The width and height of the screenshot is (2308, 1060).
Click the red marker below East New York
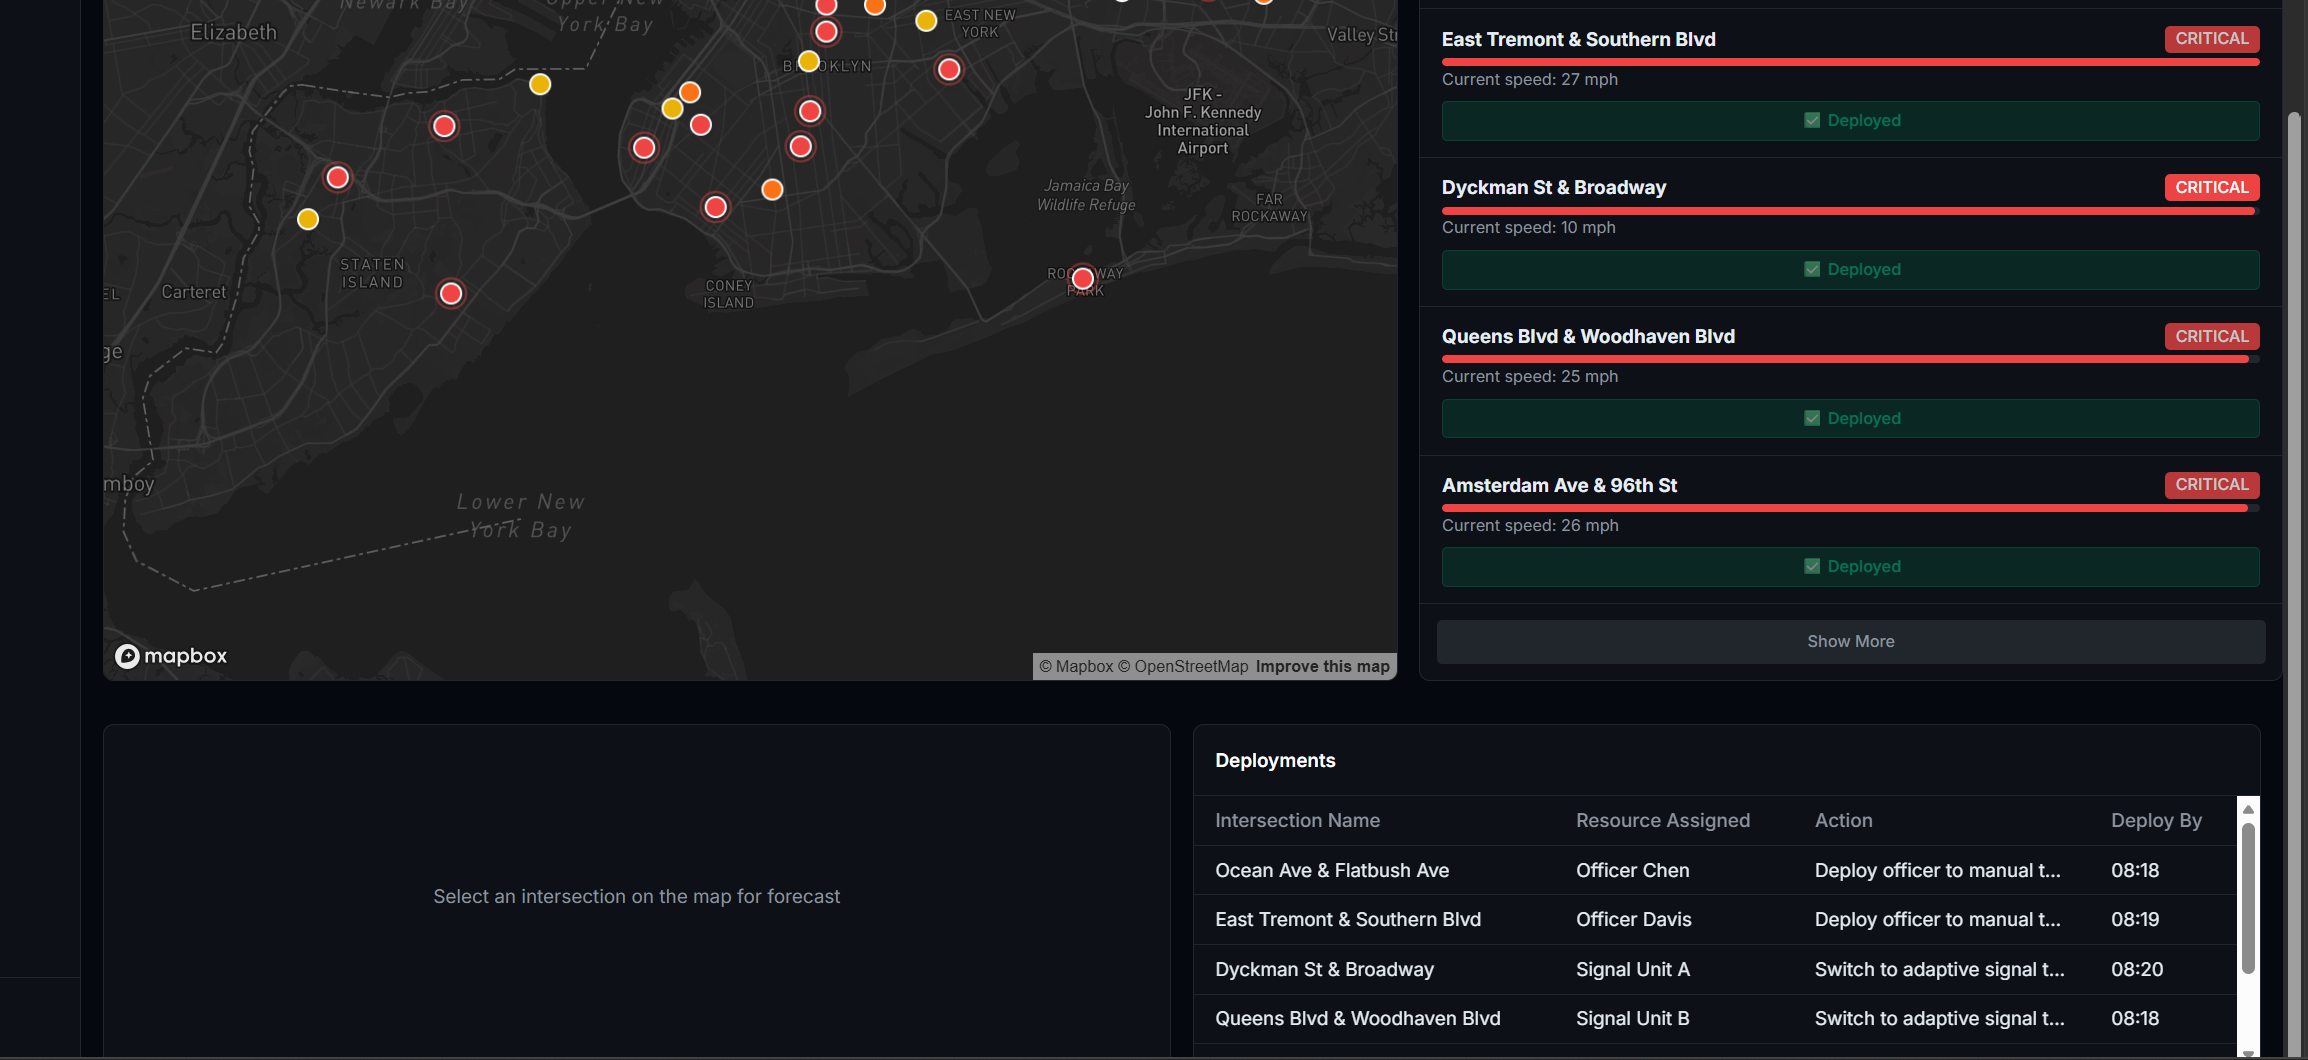pyautogui.click(x=949, y=69)
